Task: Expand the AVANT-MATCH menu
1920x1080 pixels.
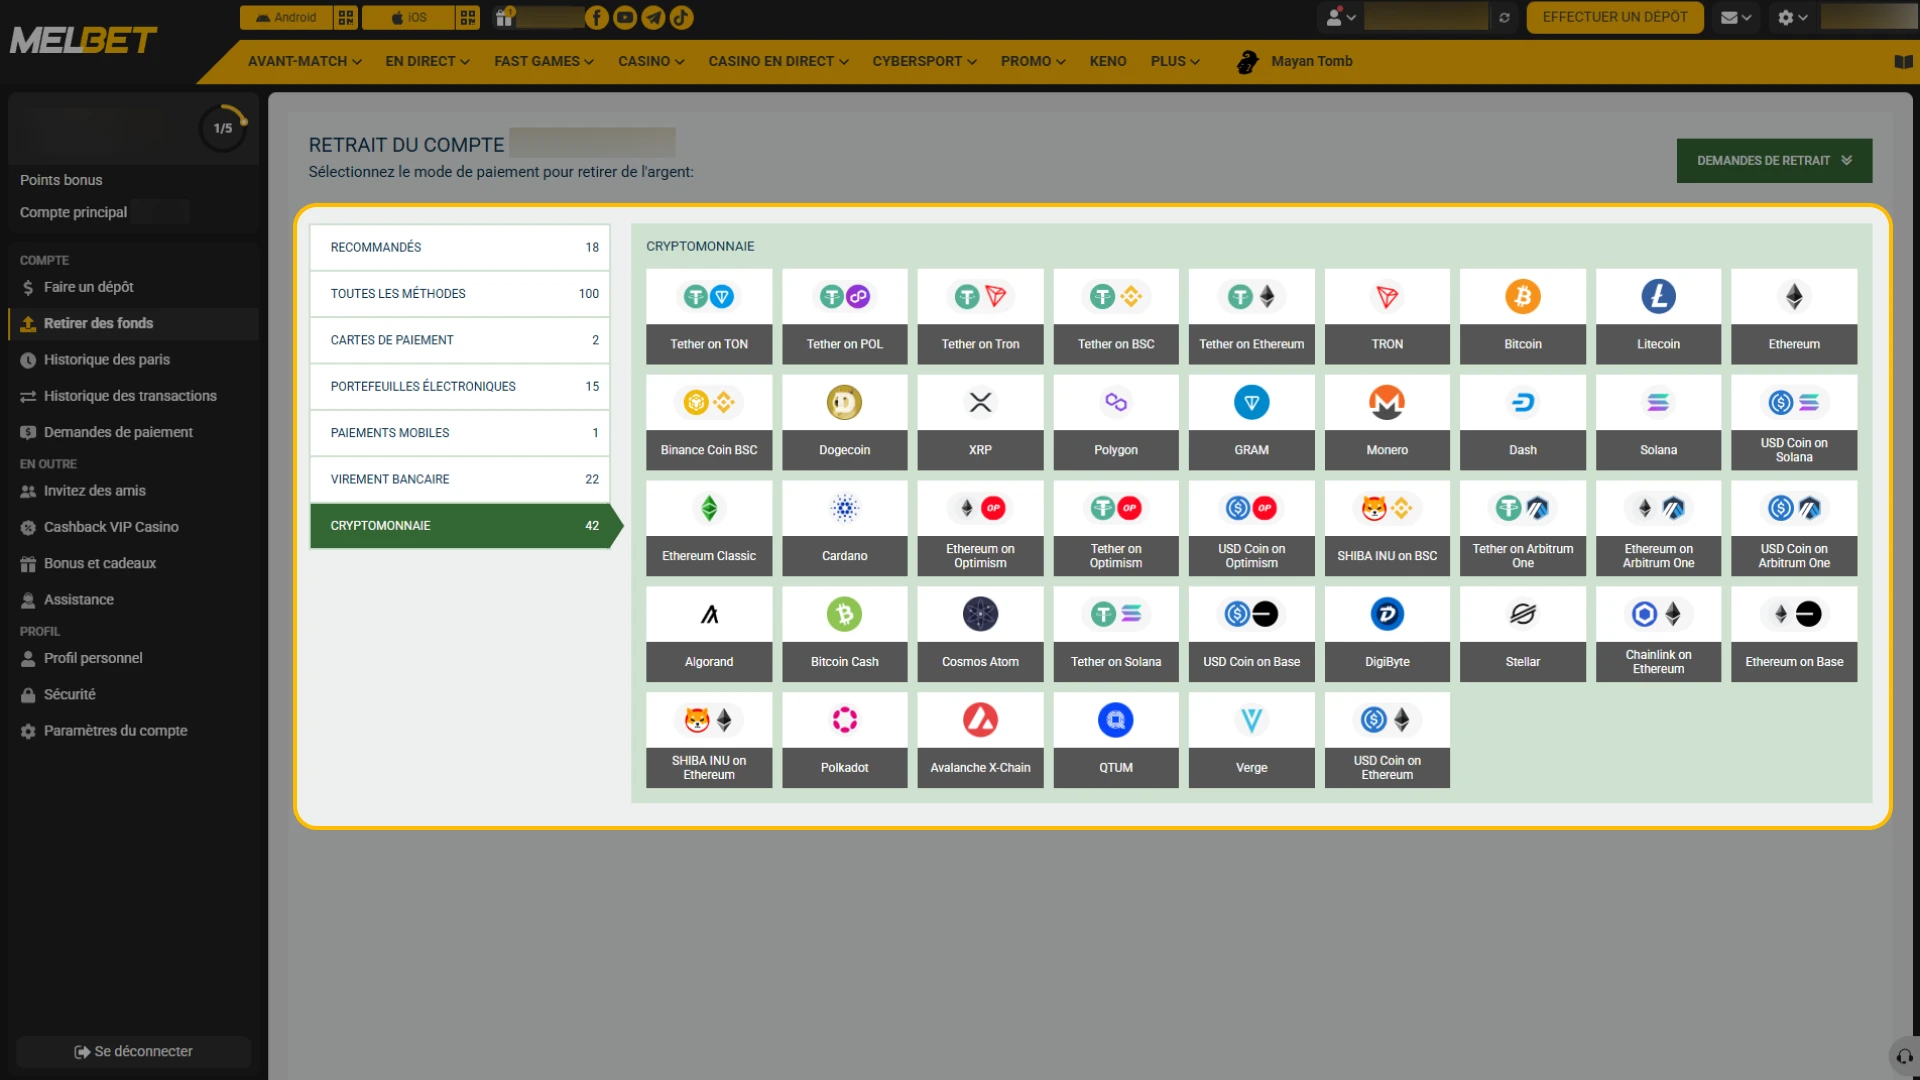Action: click(304, 61)
